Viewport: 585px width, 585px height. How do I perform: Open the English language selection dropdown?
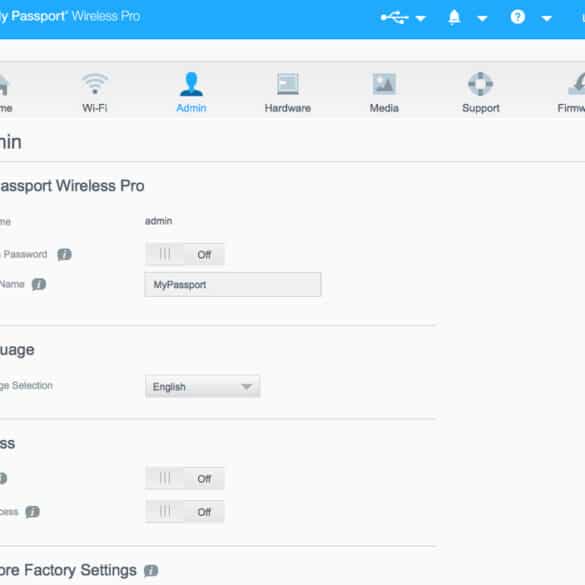click(x=203, y=387)
